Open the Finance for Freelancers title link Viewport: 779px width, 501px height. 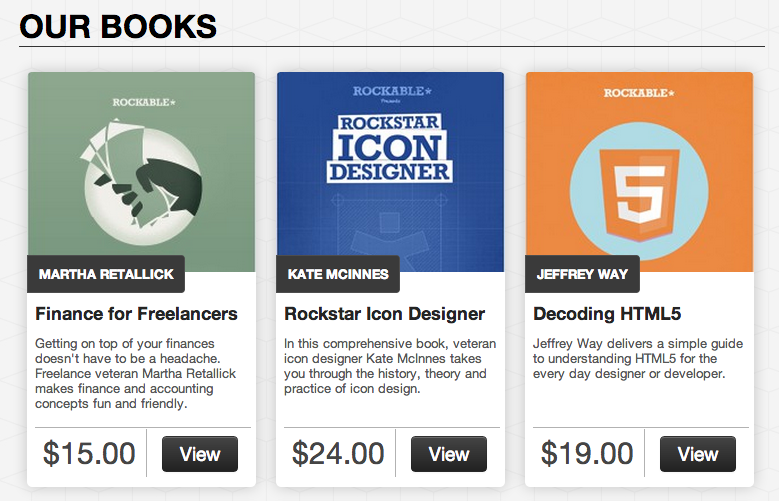[x=136, y=314]
